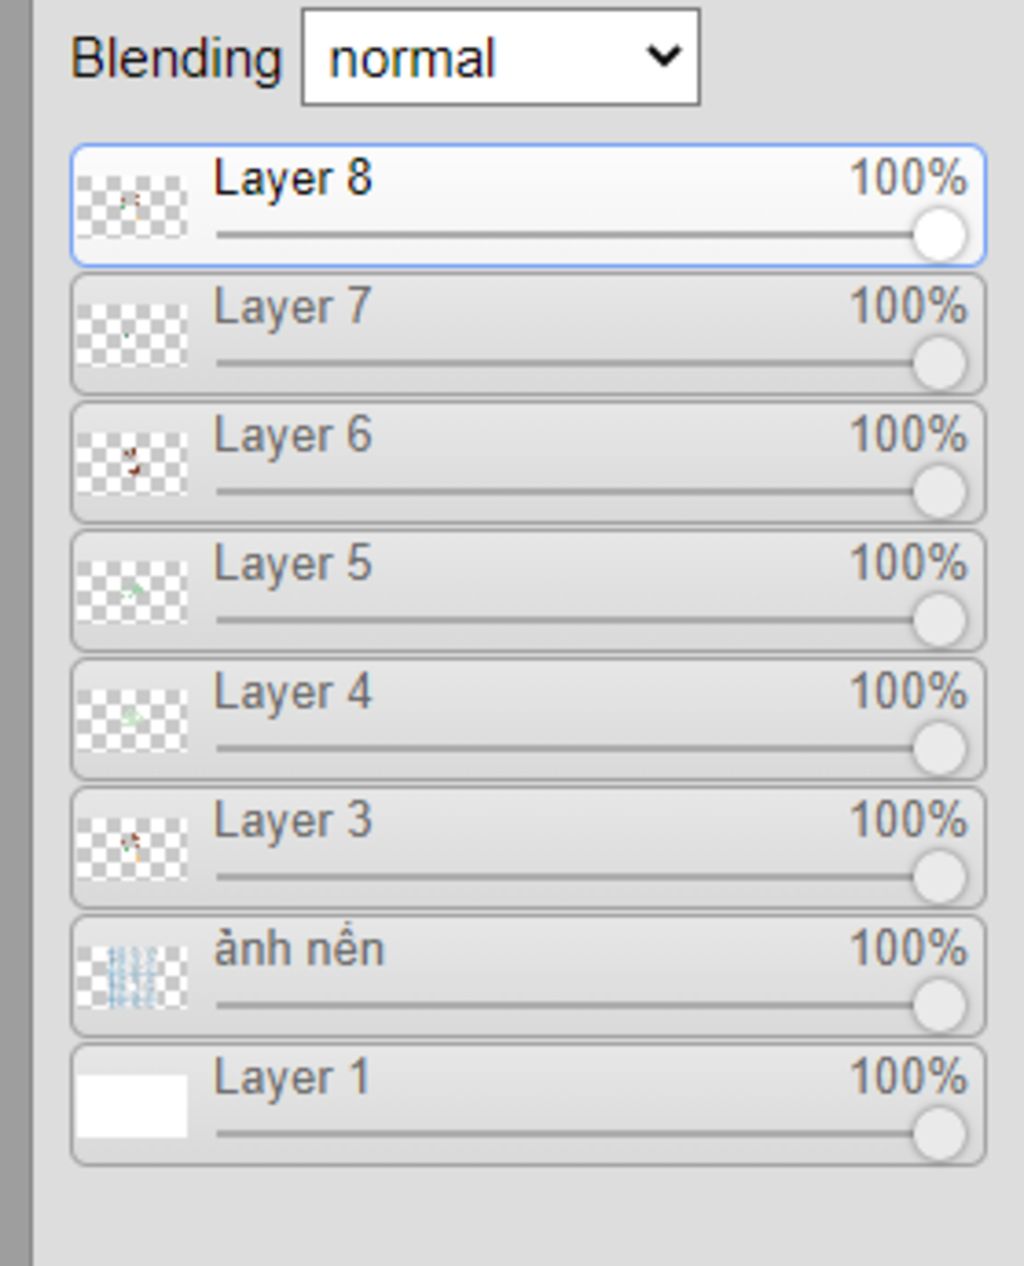Click the Layer 3 100% opacity value
Viewport: 1024px width, 1266px height.
908,821
